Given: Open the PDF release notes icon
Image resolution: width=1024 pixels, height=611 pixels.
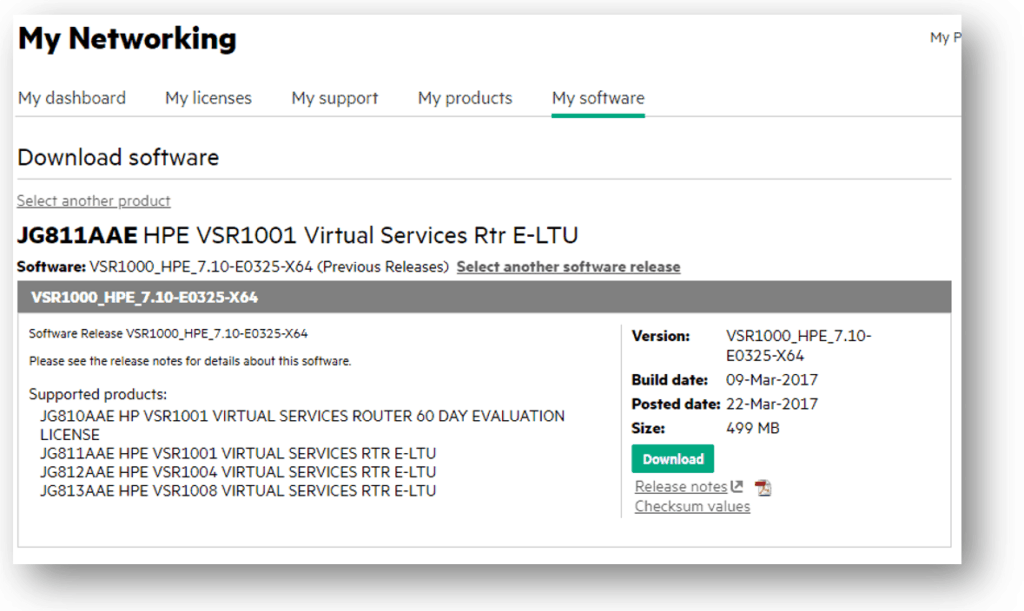Looking at the screenshot, I should (x=763, y=488).
